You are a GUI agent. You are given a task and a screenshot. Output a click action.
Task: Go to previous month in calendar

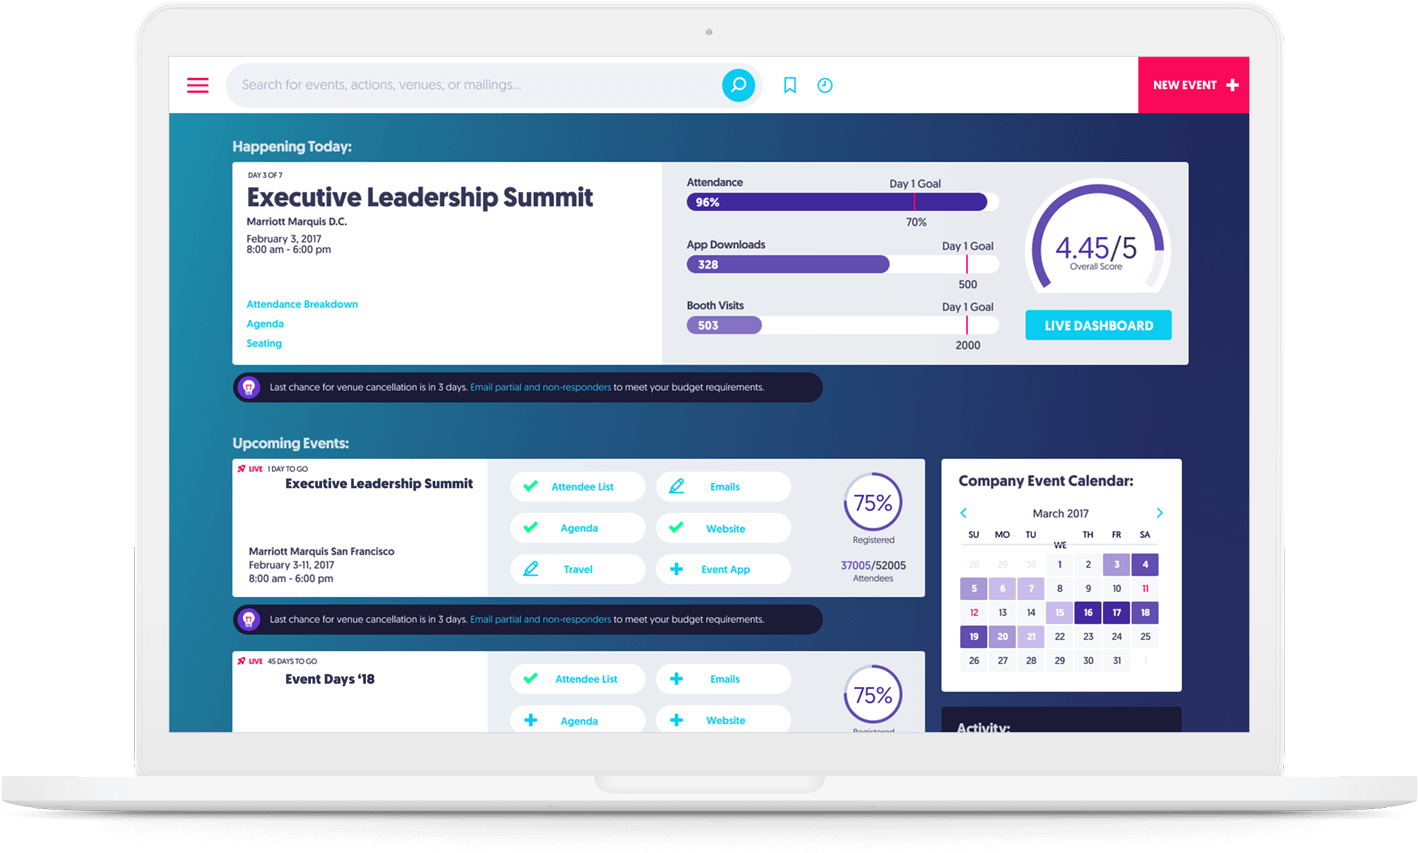click(964, 513)
